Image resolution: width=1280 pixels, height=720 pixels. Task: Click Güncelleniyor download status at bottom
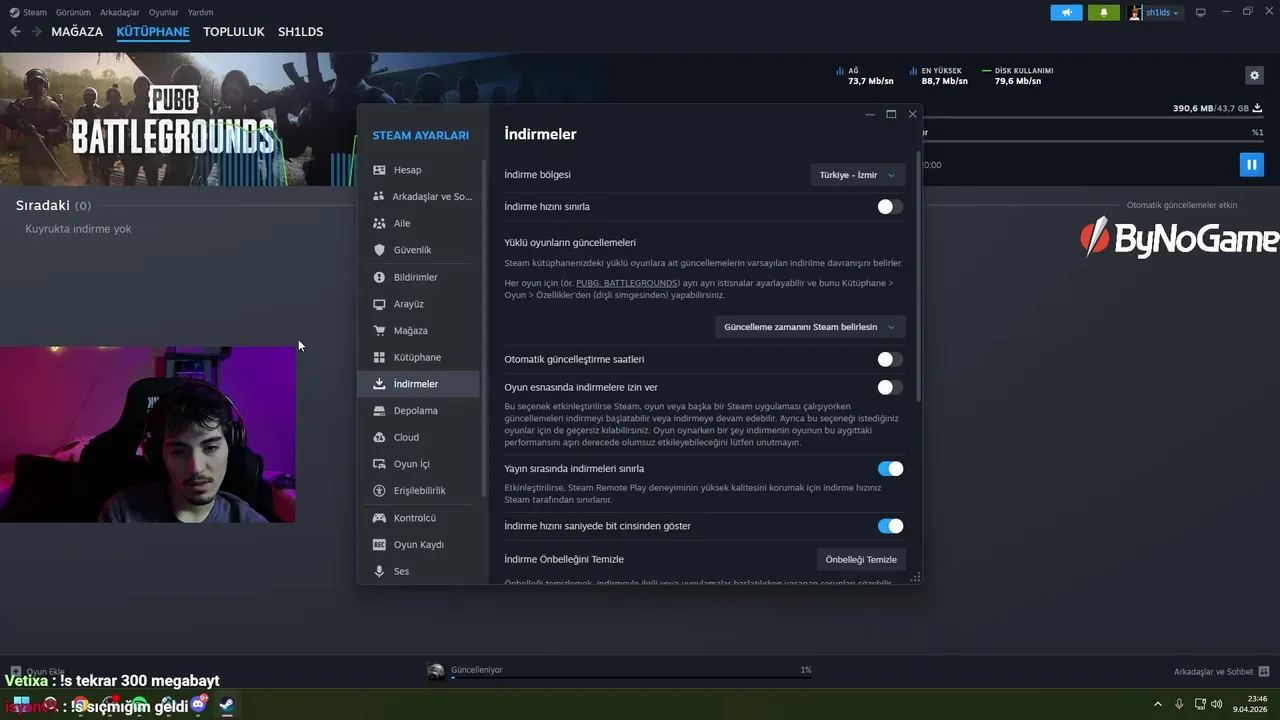(477, 670)
